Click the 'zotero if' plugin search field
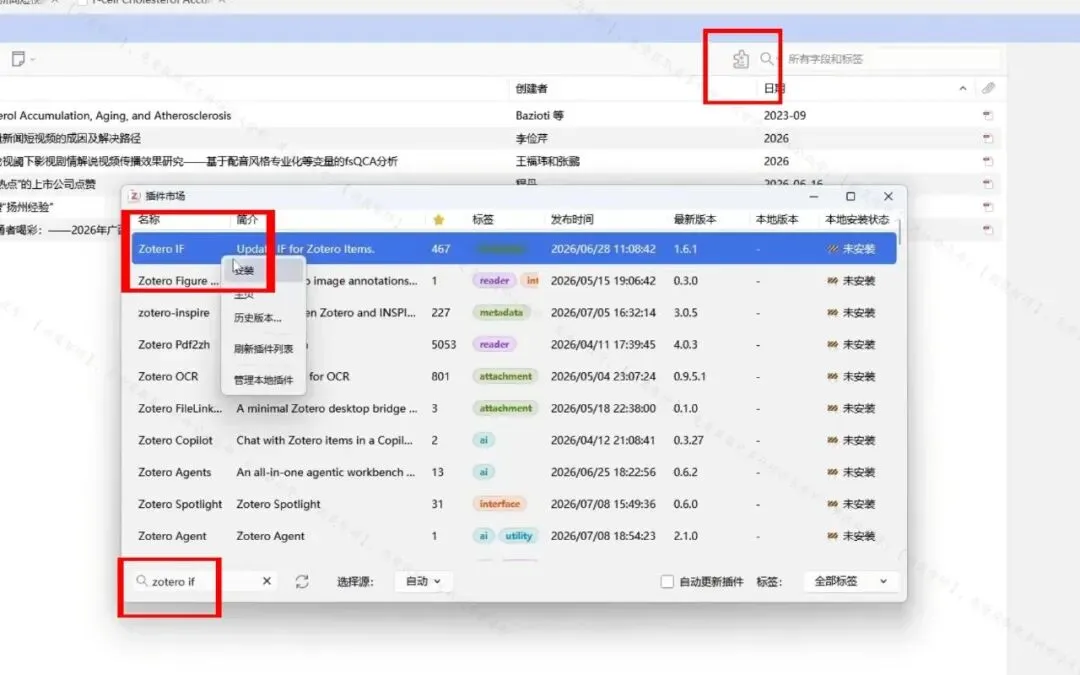This screenshot has width=1080, height=675. coord(205,581)
